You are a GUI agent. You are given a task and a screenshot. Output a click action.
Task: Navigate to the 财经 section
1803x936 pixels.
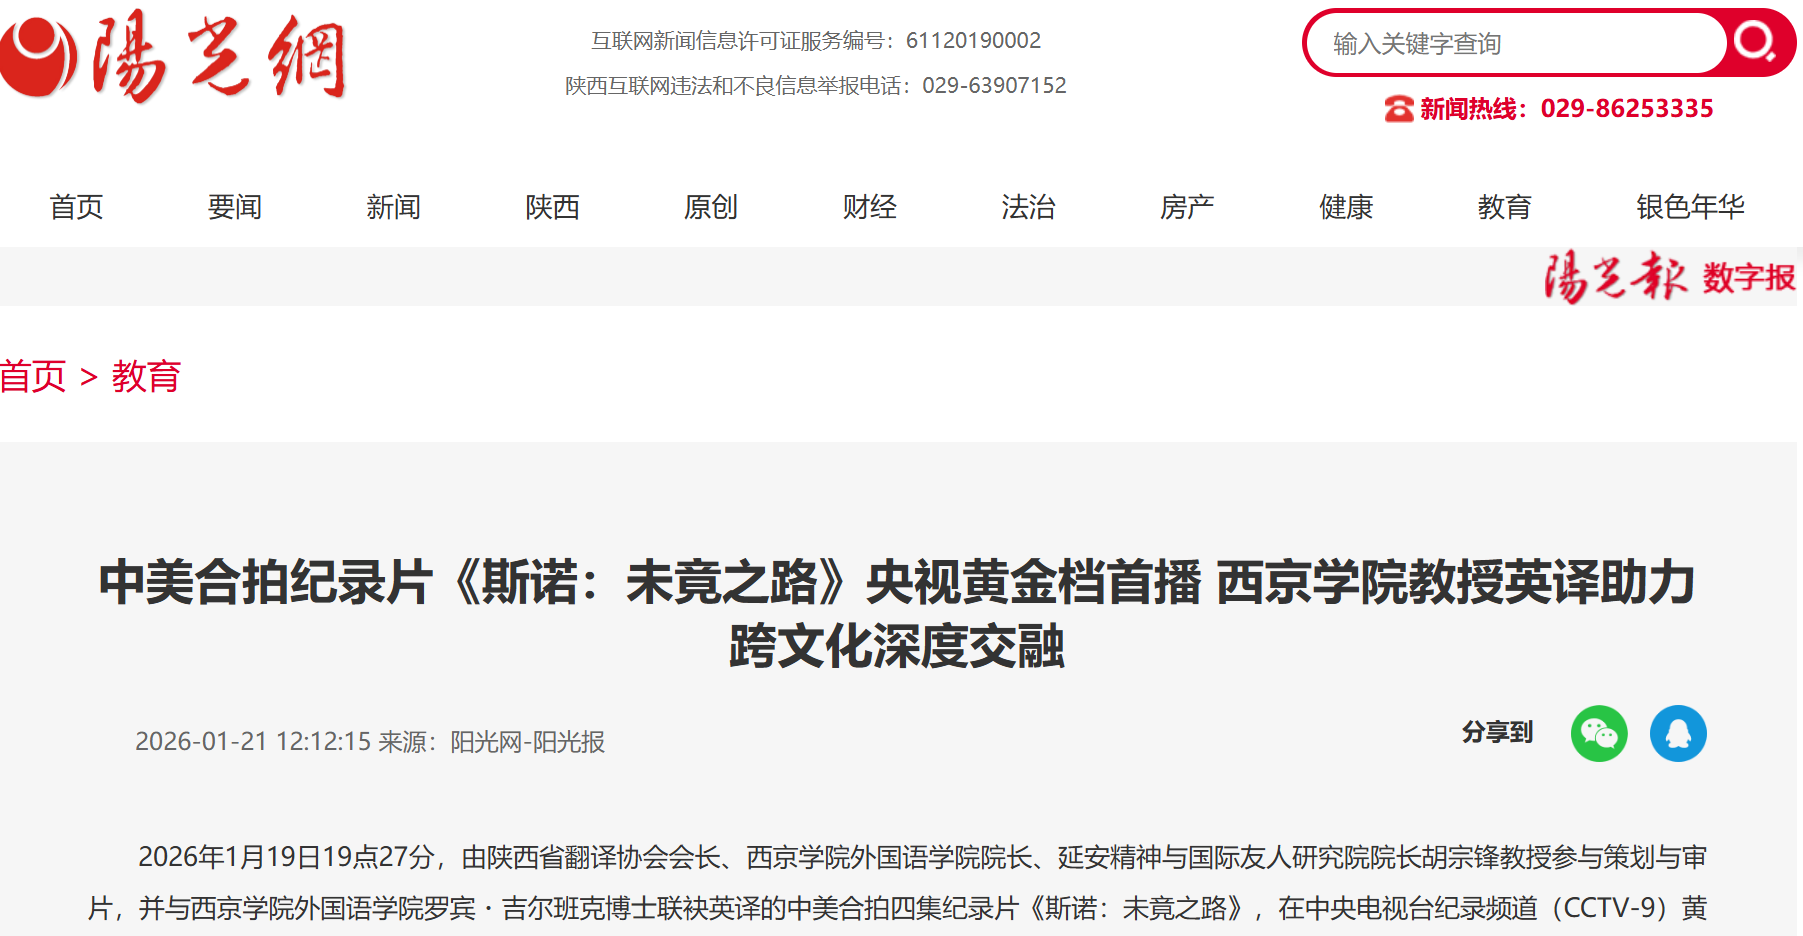pyautogui.click(x=870, y=207)
